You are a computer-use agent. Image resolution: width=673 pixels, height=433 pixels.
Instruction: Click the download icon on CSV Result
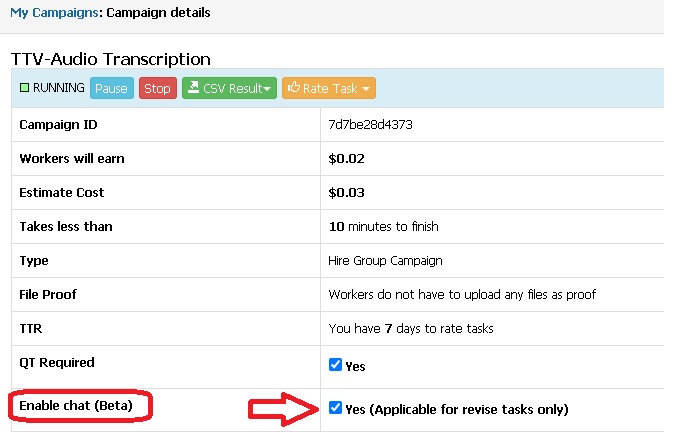194,88
